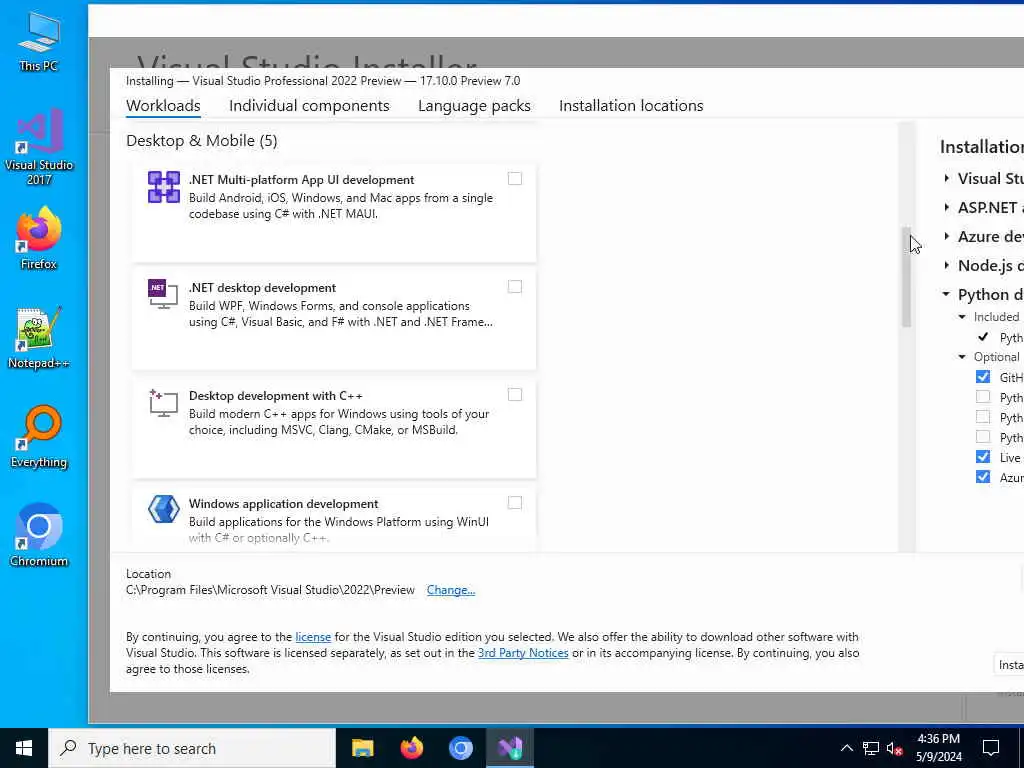The height and width of the screenshot is (768, 1024).
Task: Check Windows application development workload
Action: click(515, 503)
